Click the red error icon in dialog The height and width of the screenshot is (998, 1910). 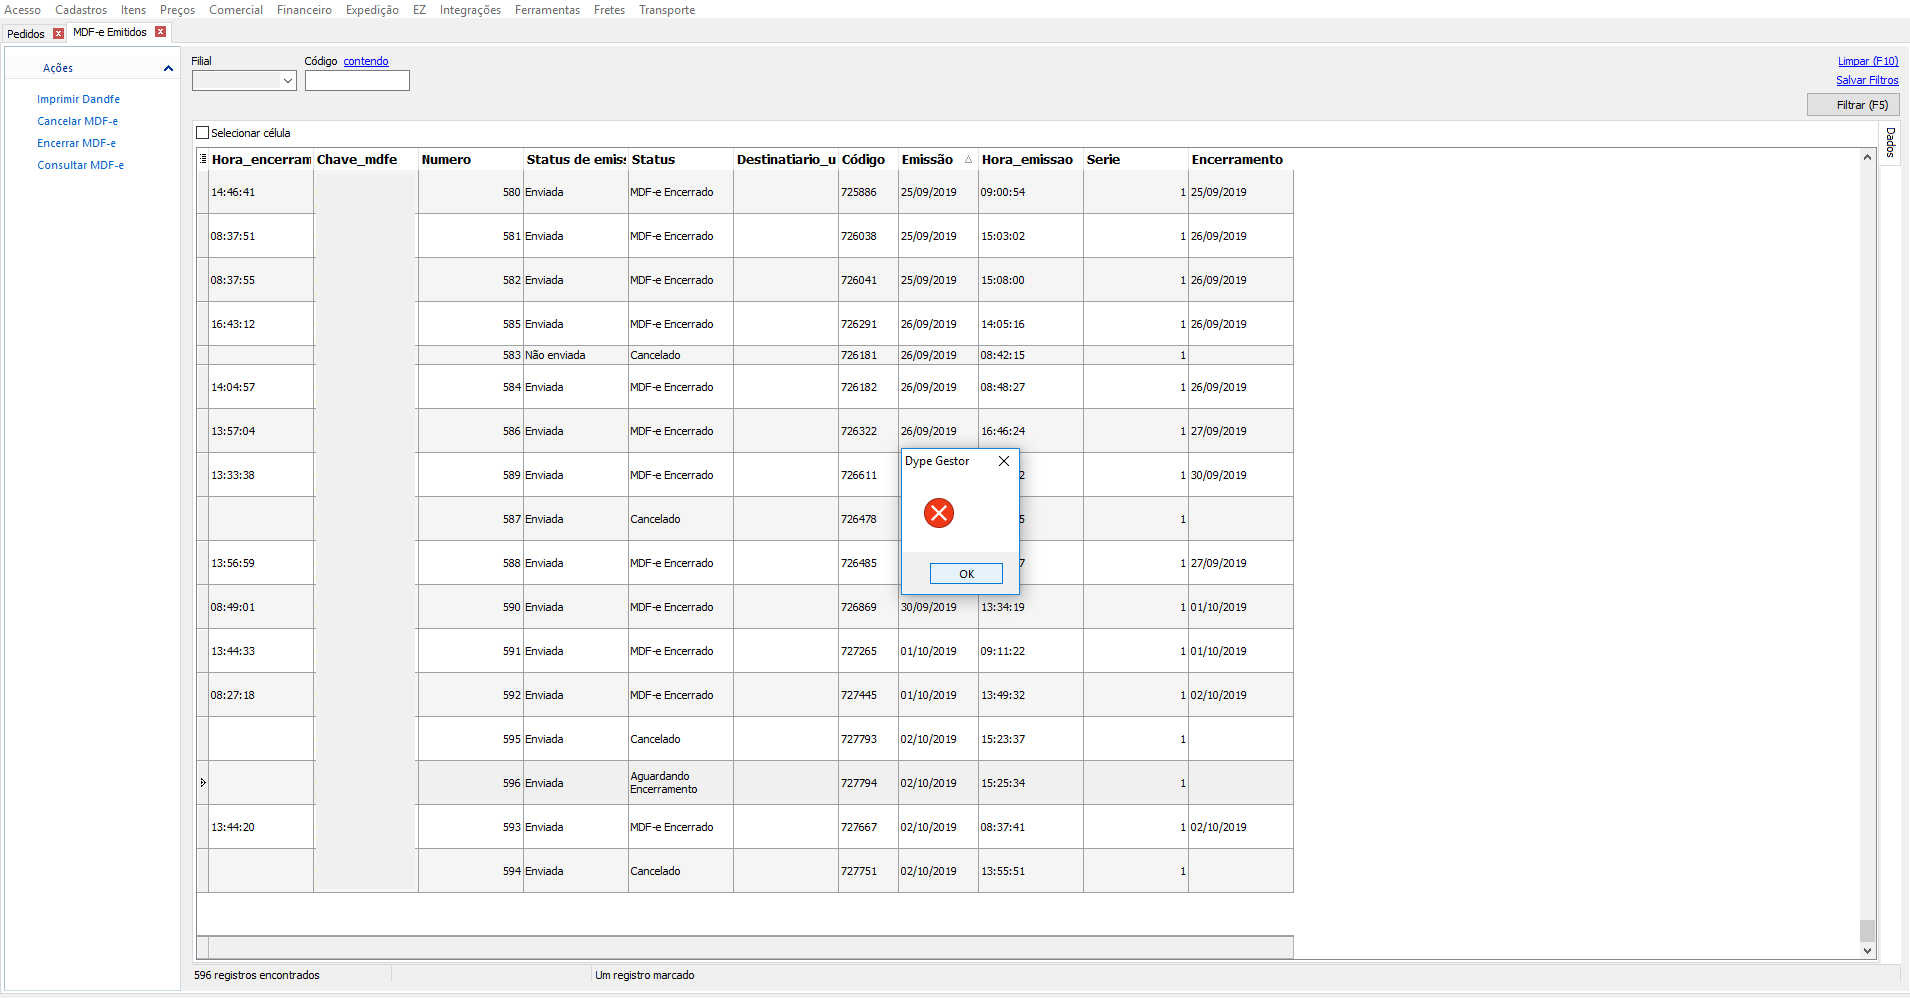939,513
